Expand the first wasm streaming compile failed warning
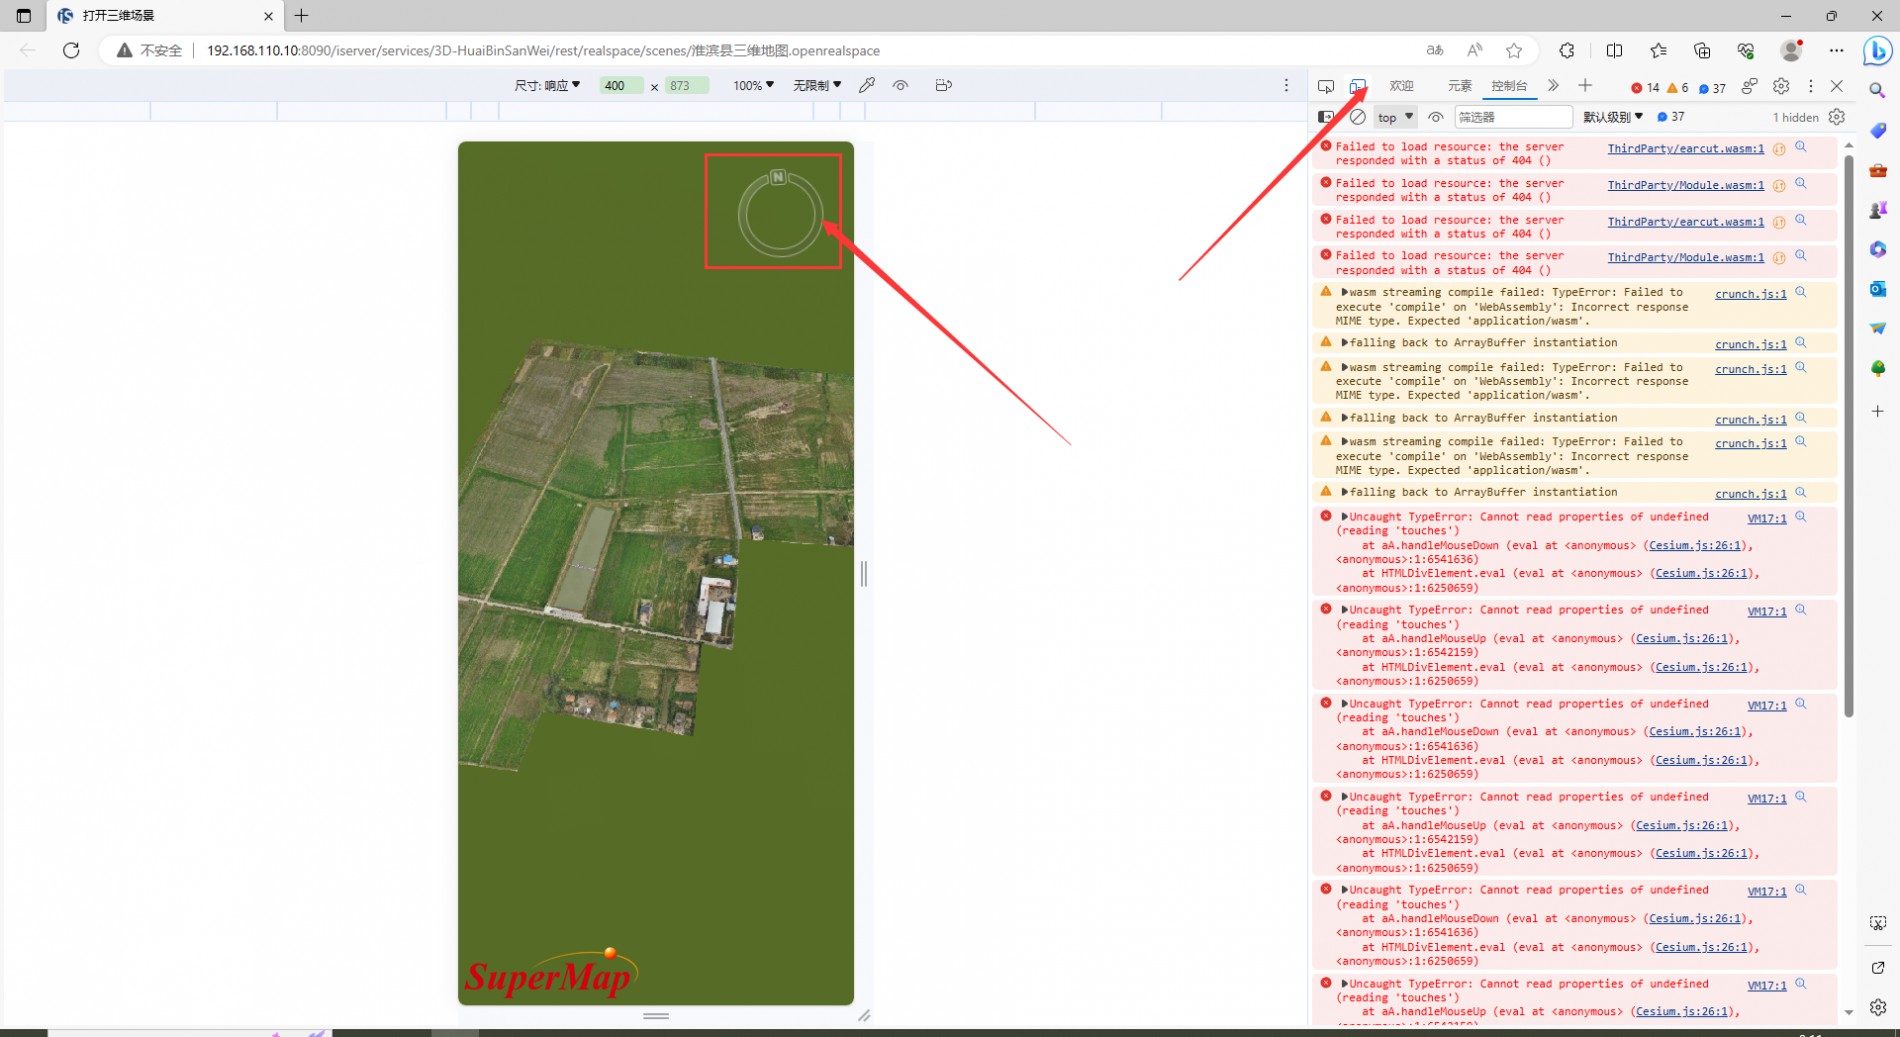This screenshot has width=1900, height=1037. (1344, 293)
